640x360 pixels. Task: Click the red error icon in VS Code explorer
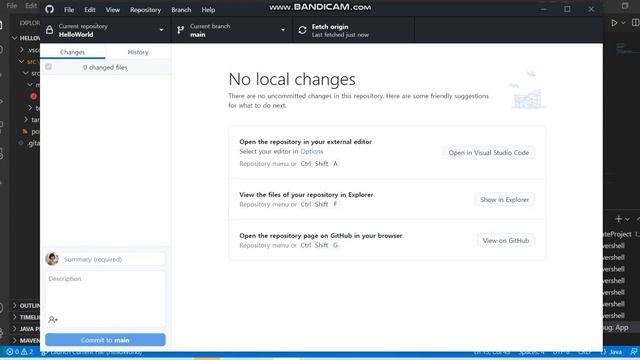click(x=33, y=96)
